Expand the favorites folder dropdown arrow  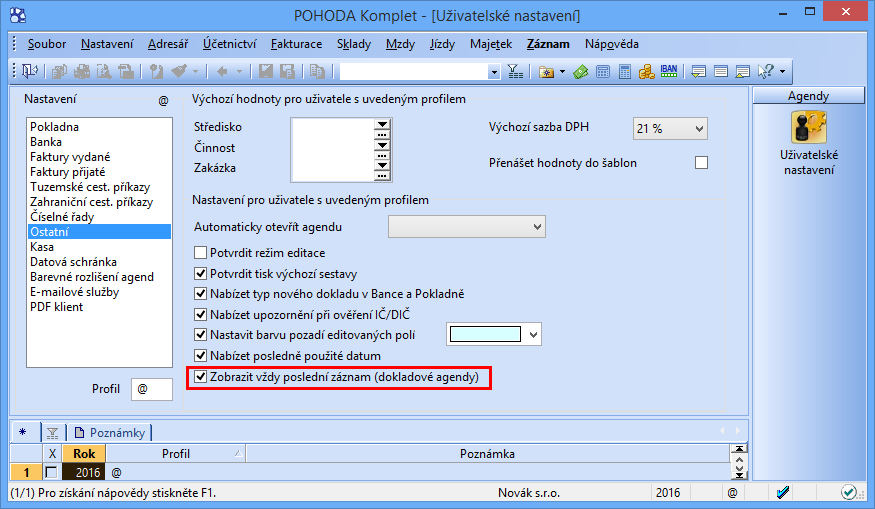point(562,71)
